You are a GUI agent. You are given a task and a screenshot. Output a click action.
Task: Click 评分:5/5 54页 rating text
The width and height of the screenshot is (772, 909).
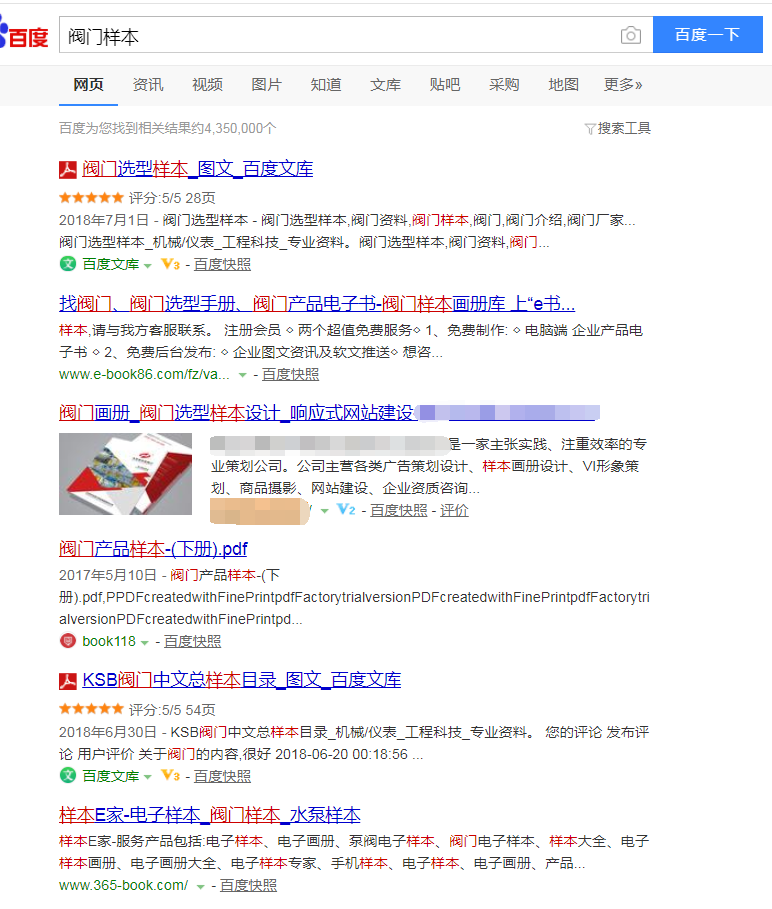(172, 710)
